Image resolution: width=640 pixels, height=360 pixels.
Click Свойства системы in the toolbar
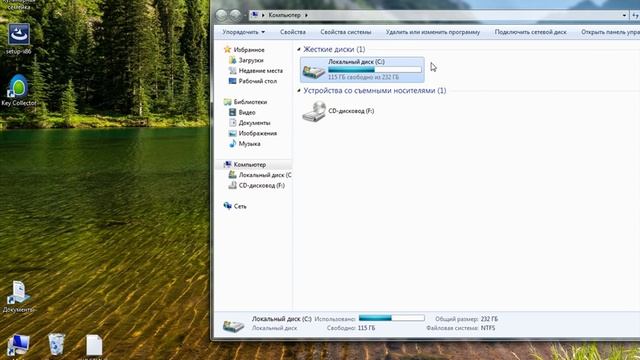345,32
